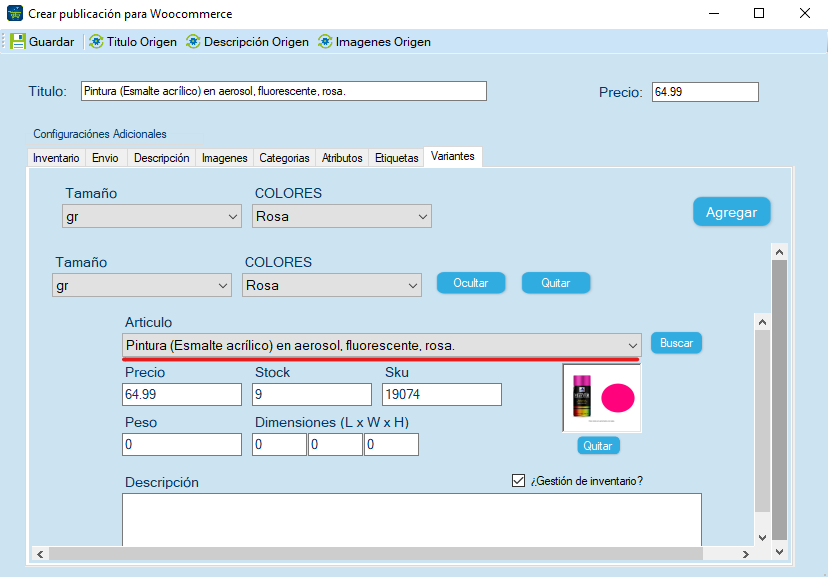Viewport: 828px width, 577px height.
Task: Click the Guardar save icon
Action: point(18,42)
